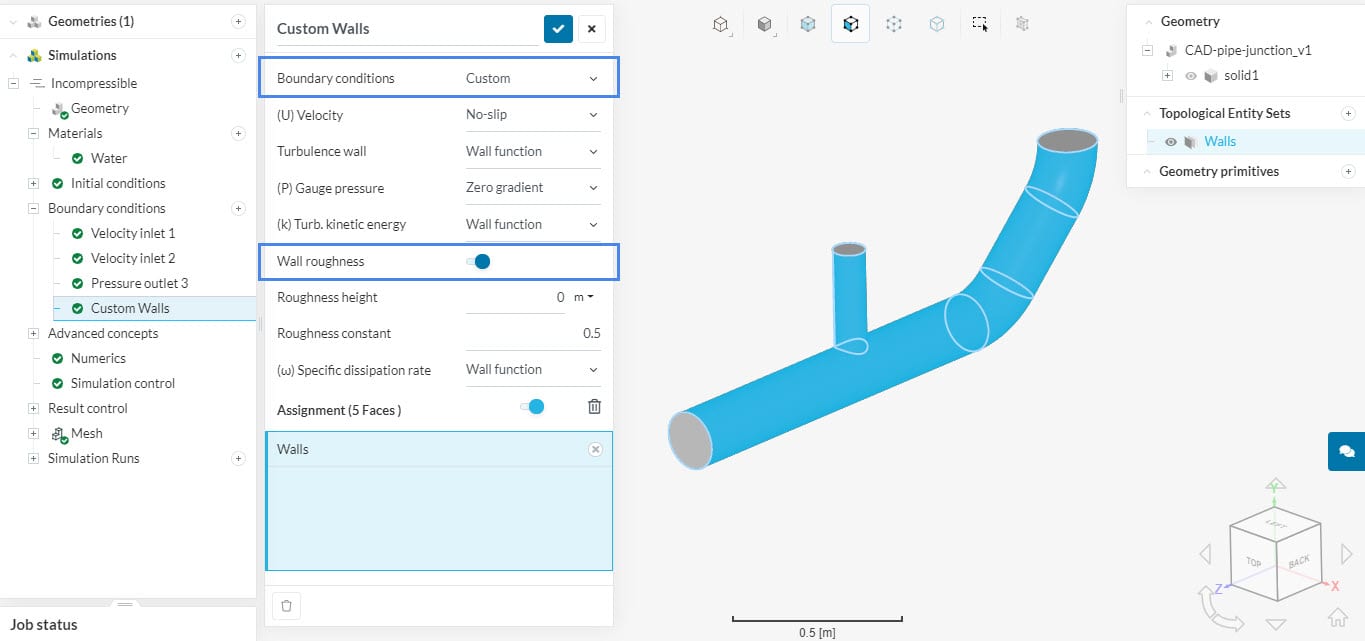Select Velocity inlet 1 in the tree
Image resolution: width=1365 pixels, height=641 pixels.
pos(132,233)
